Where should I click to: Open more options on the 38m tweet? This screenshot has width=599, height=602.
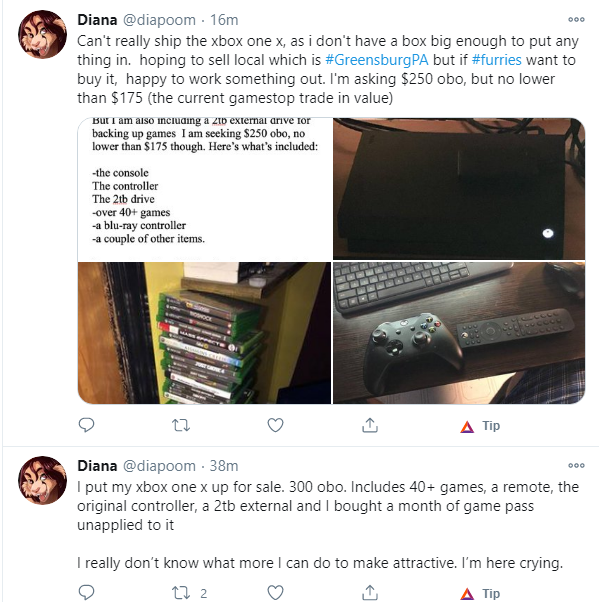(x=576, y=465)
